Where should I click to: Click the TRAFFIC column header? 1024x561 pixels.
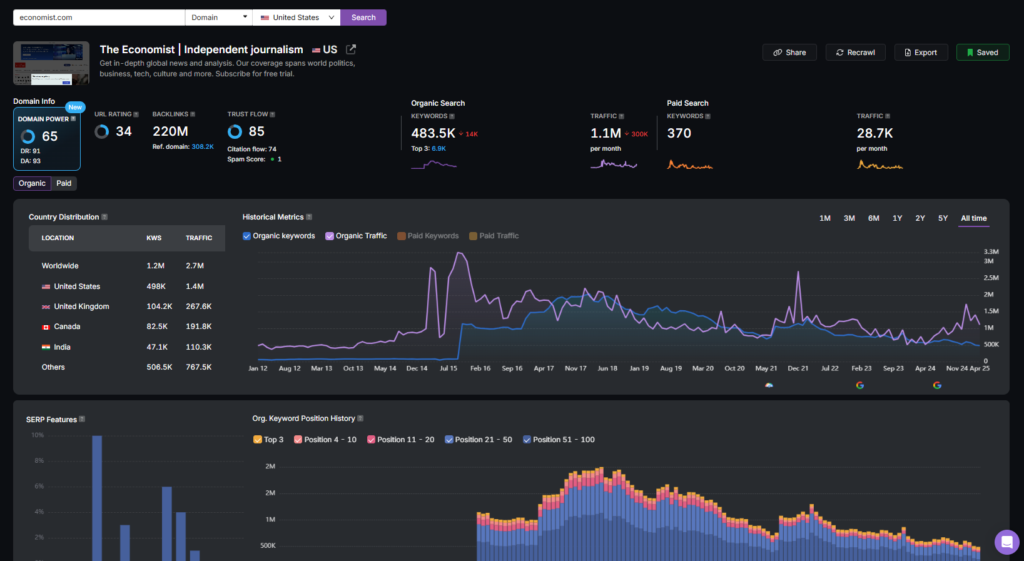199,238
